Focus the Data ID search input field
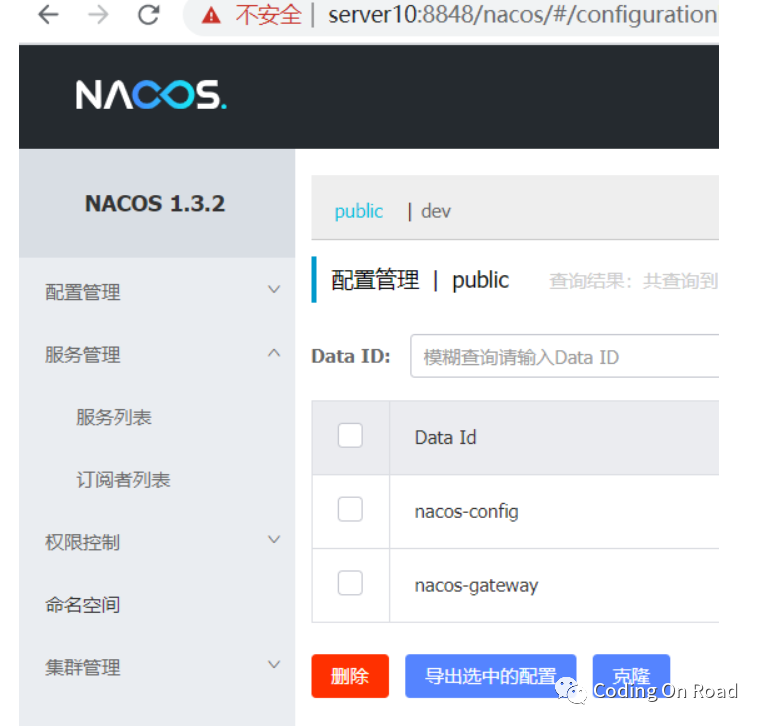This screenshot has height=726, width=763. coord(564,356)
